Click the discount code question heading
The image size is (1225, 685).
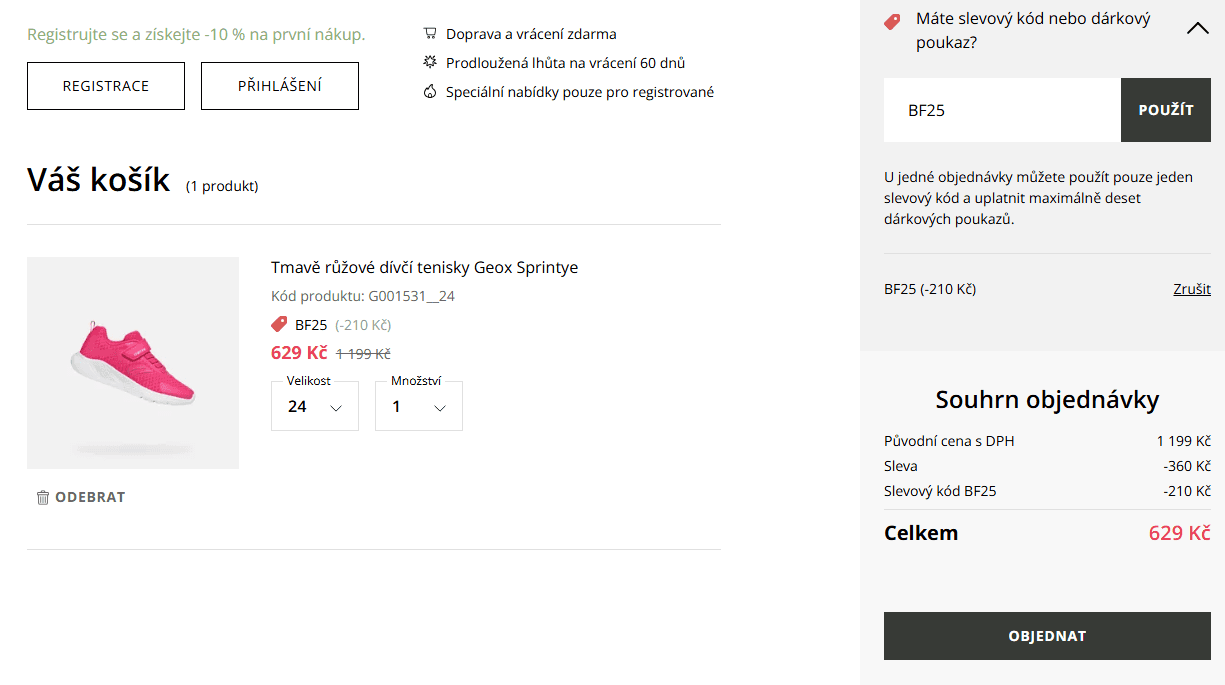coord(1033,31)
